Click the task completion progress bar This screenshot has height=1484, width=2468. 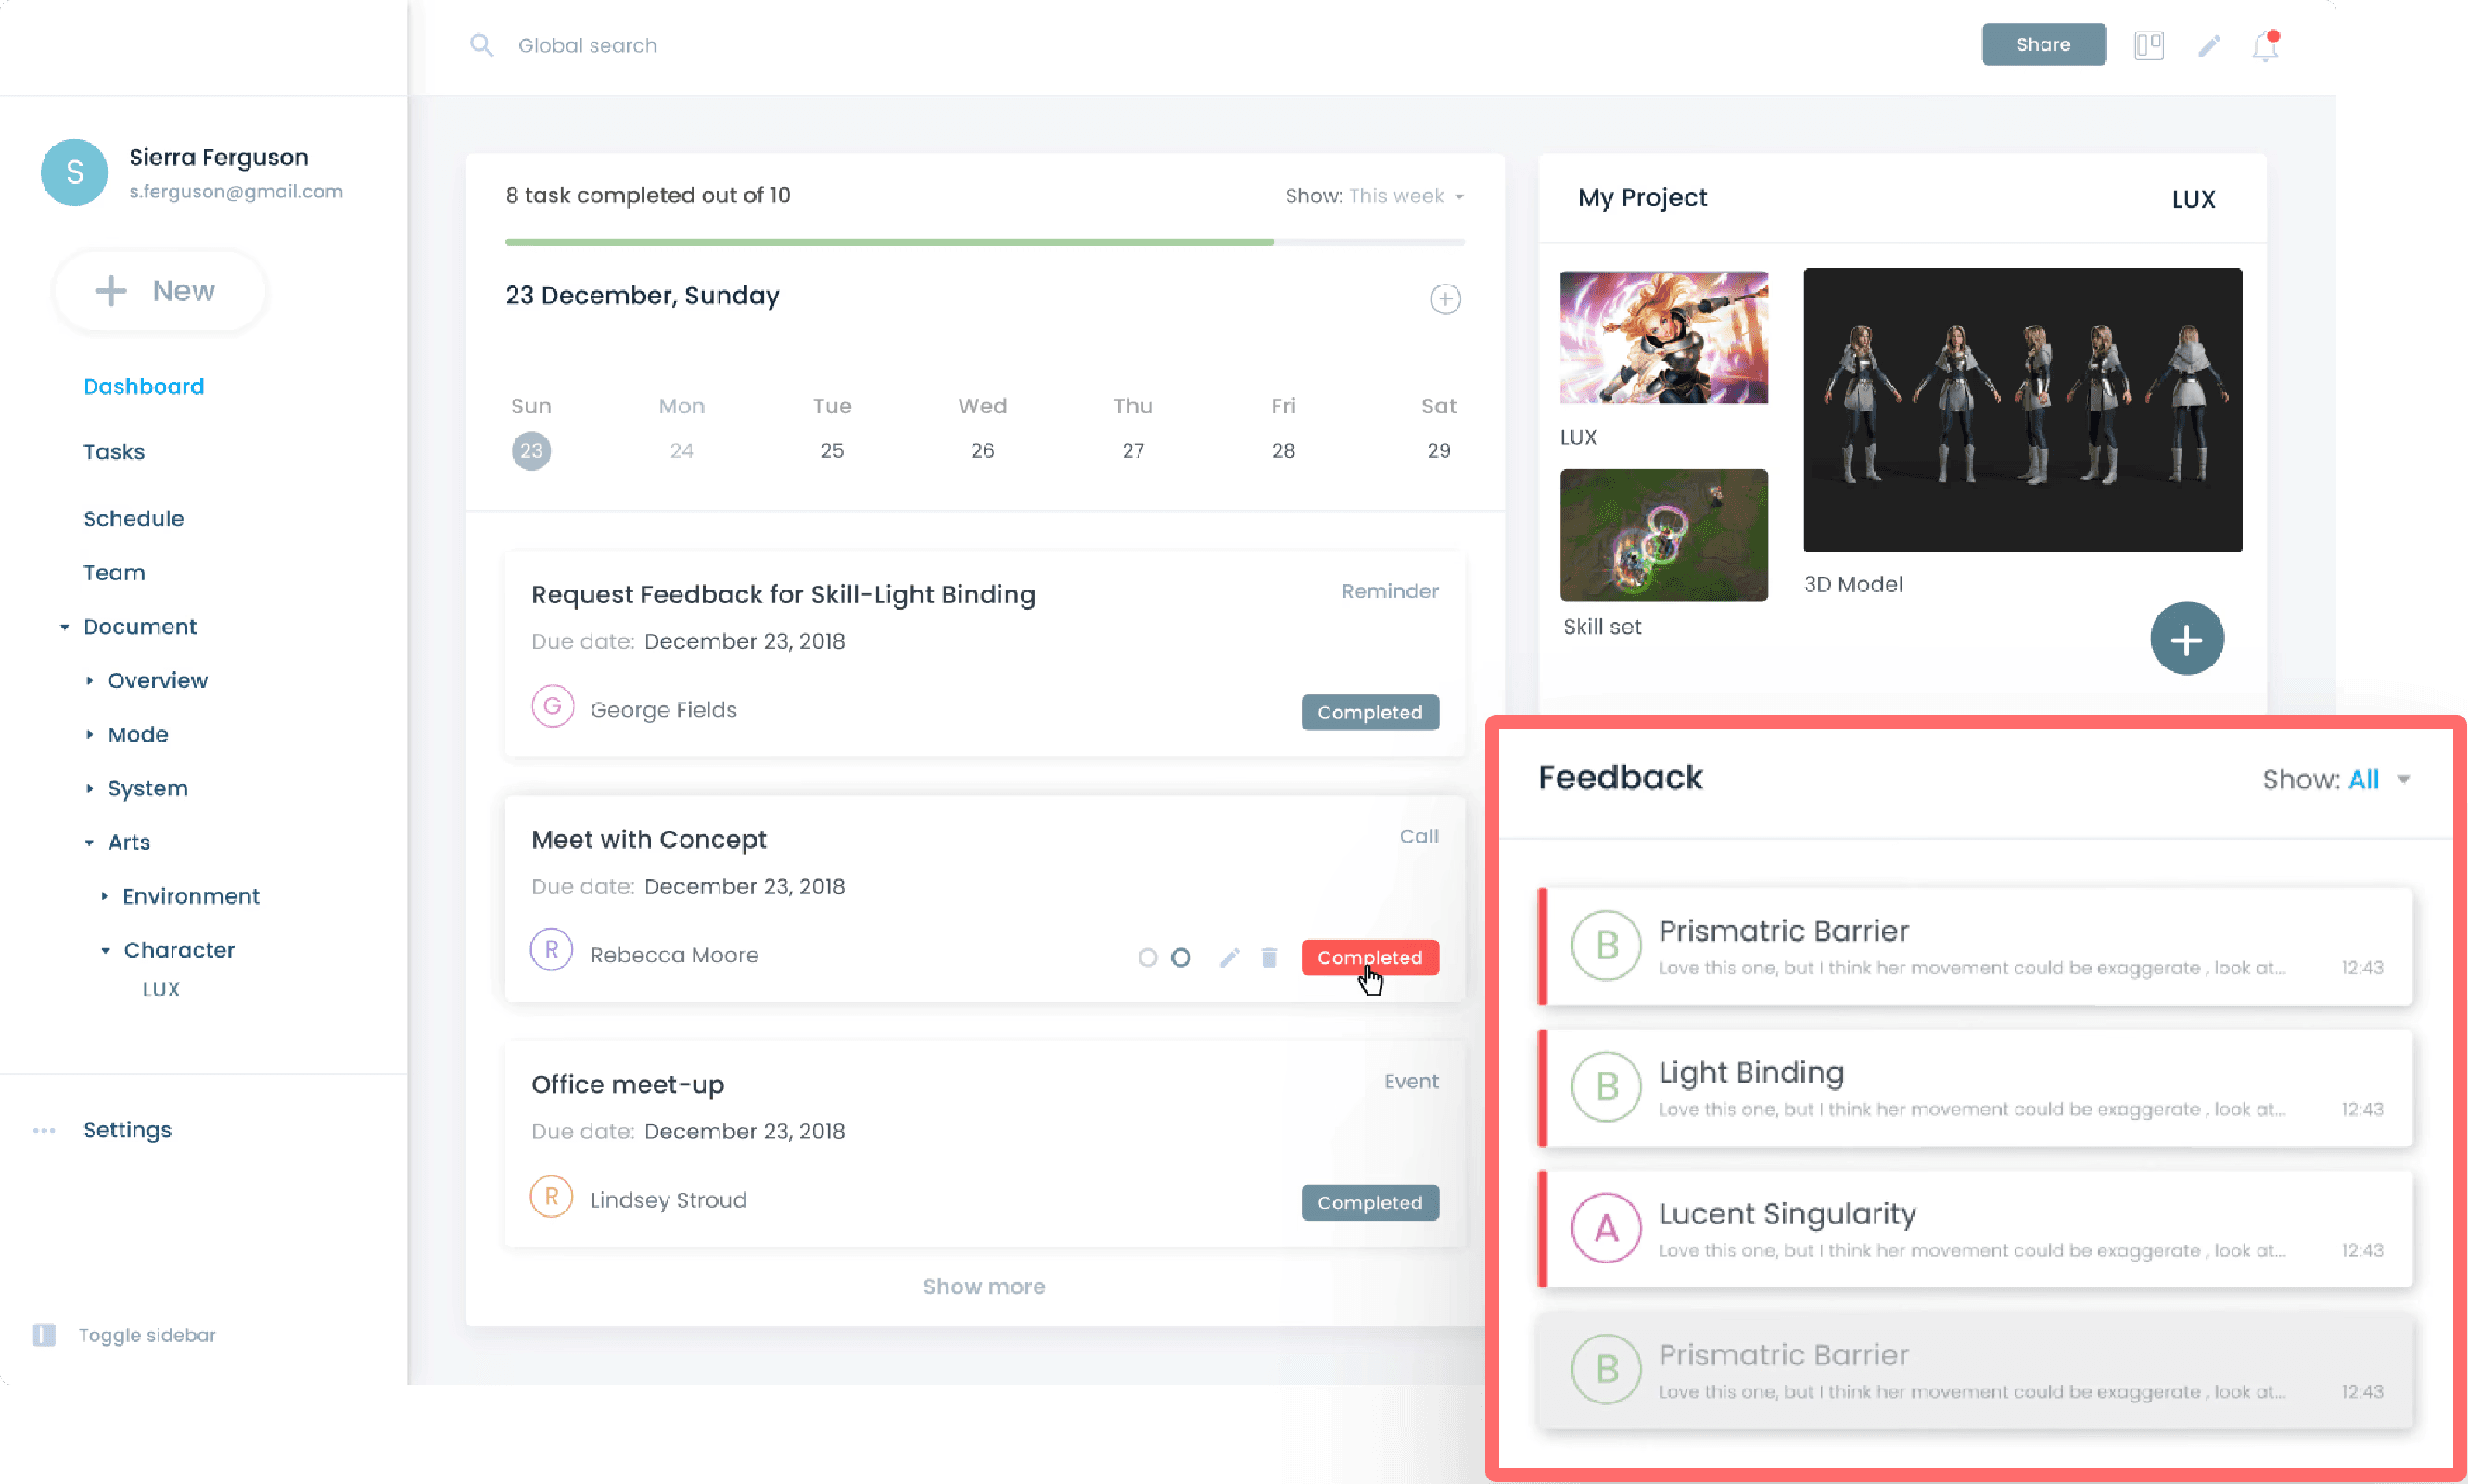tap(984, 242)
